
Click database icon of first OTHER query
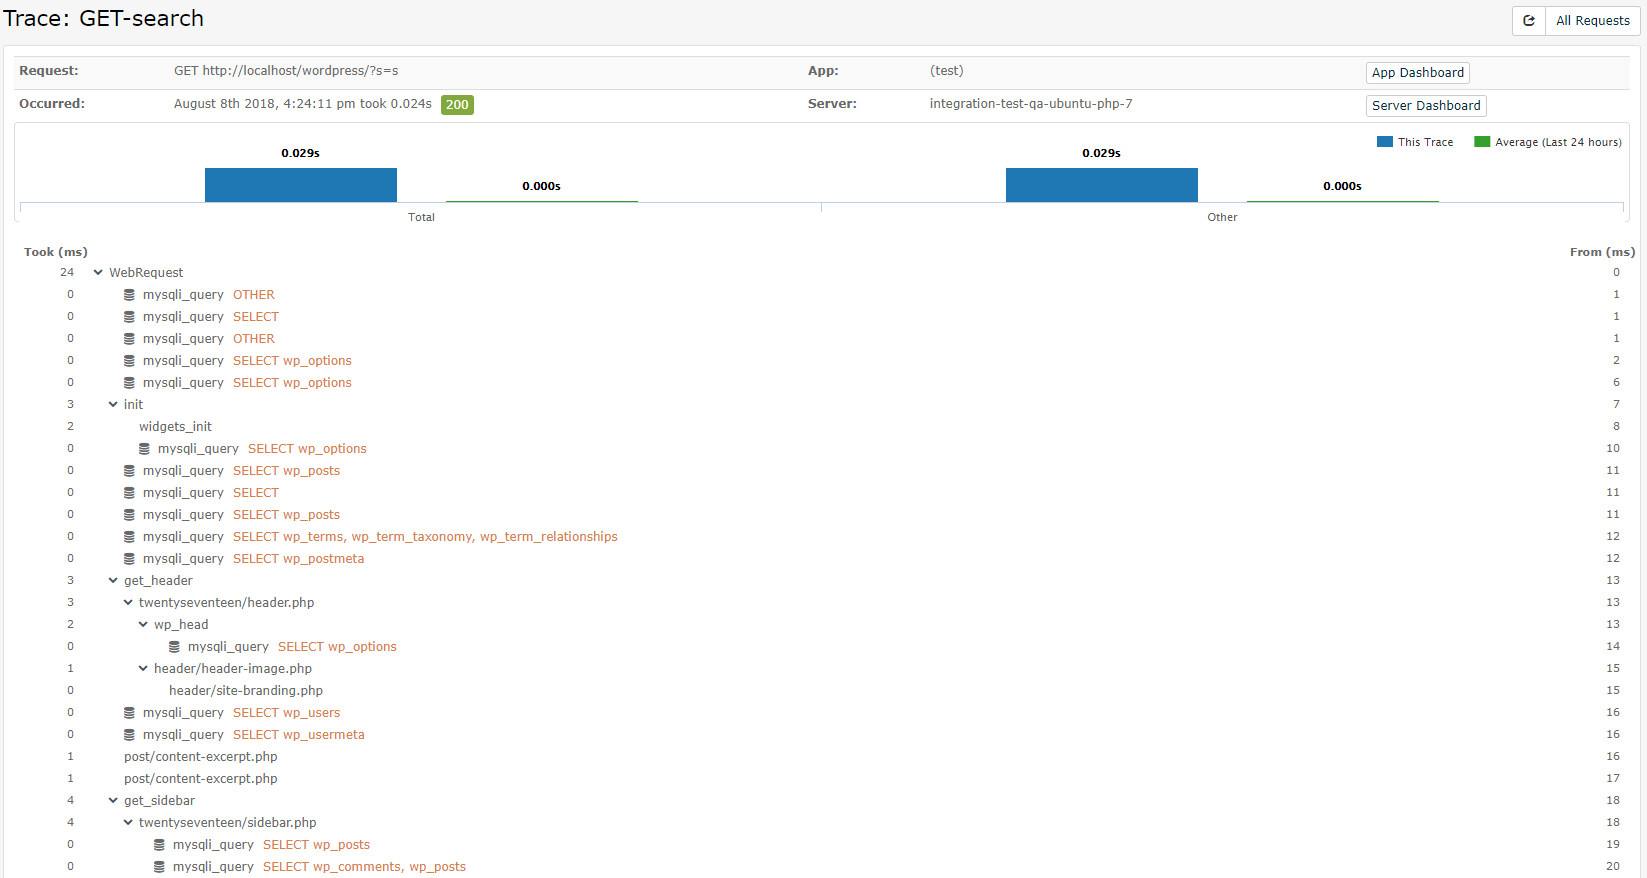(x=129, y=295)
